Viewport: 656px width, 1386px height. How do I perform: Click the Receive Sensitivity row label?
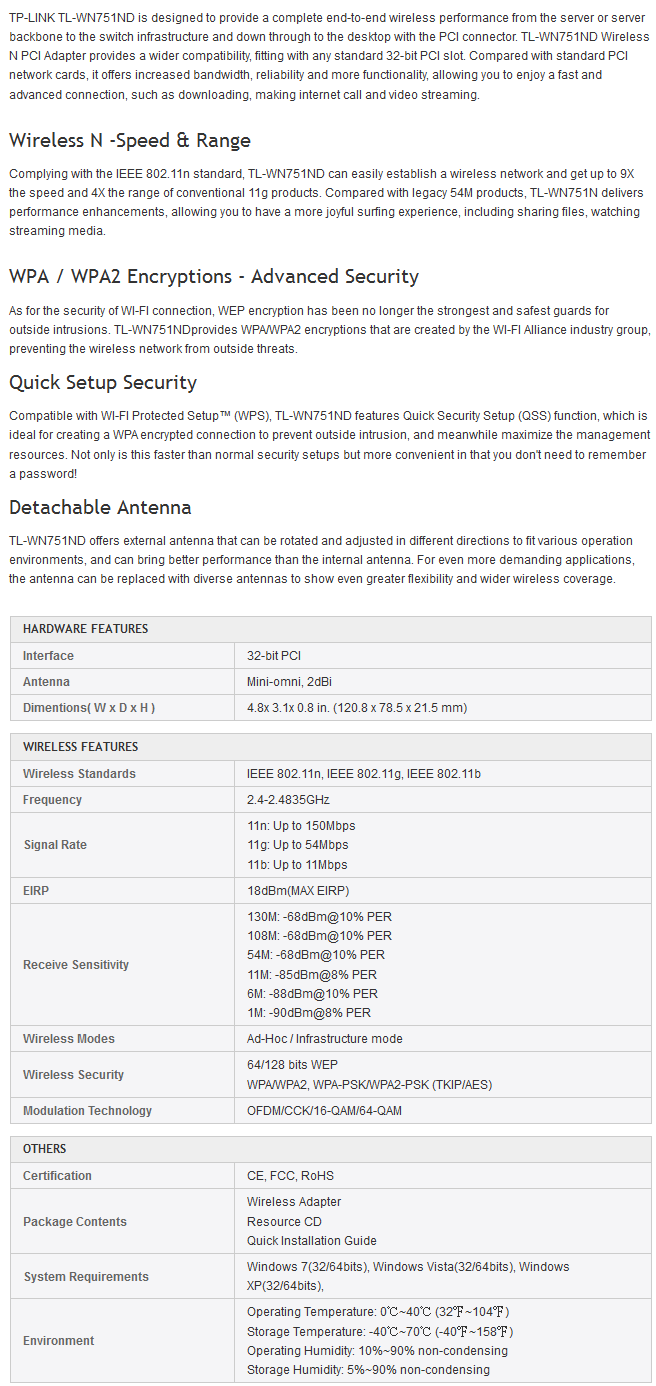click(x=76, y=965)
